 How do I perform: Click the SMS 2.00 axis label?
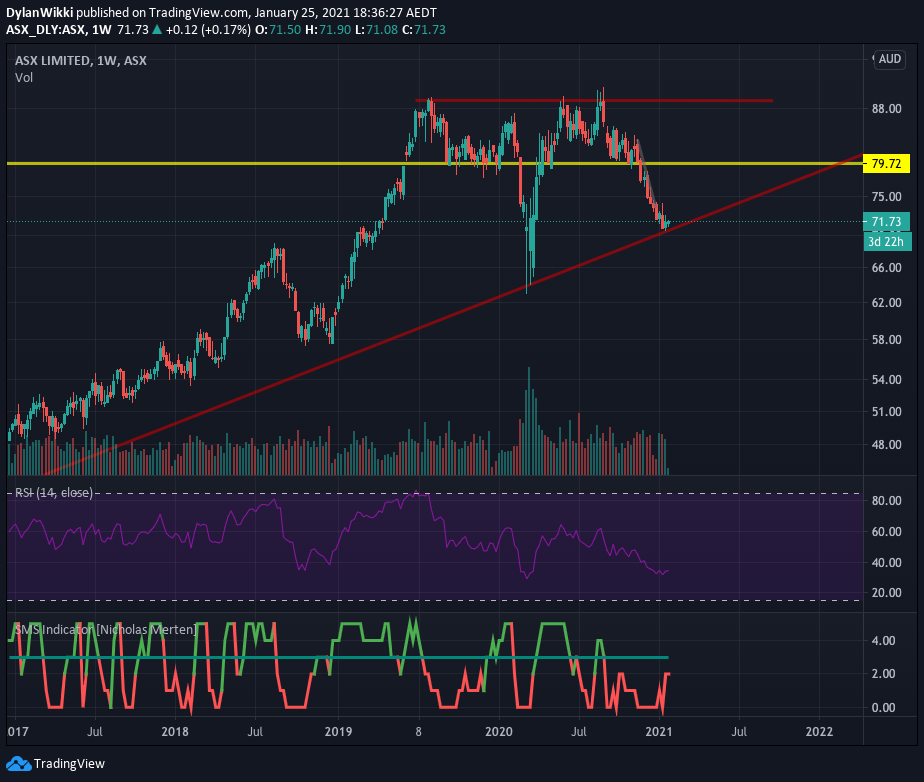[x=883, y=674]
